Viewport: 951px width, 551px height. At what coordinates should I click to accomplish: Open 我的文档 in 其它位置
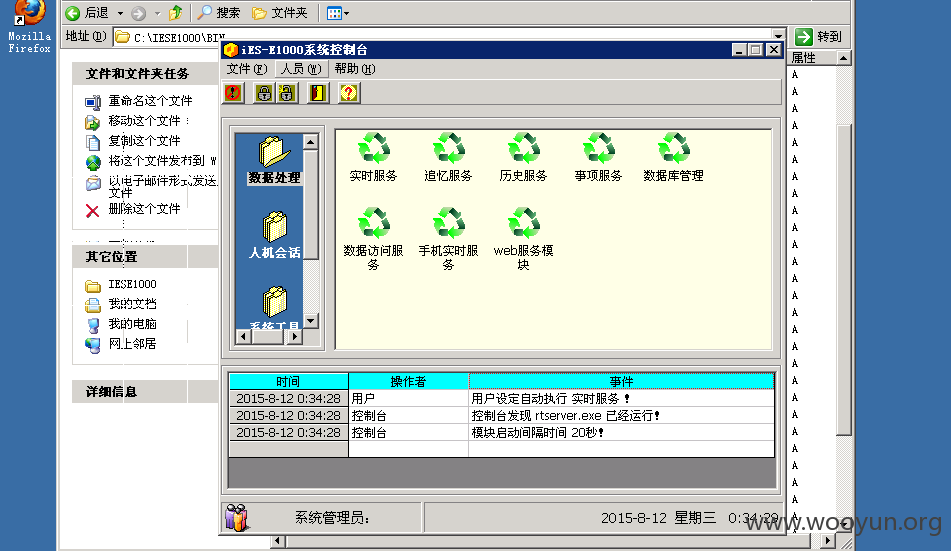(132, 303)
